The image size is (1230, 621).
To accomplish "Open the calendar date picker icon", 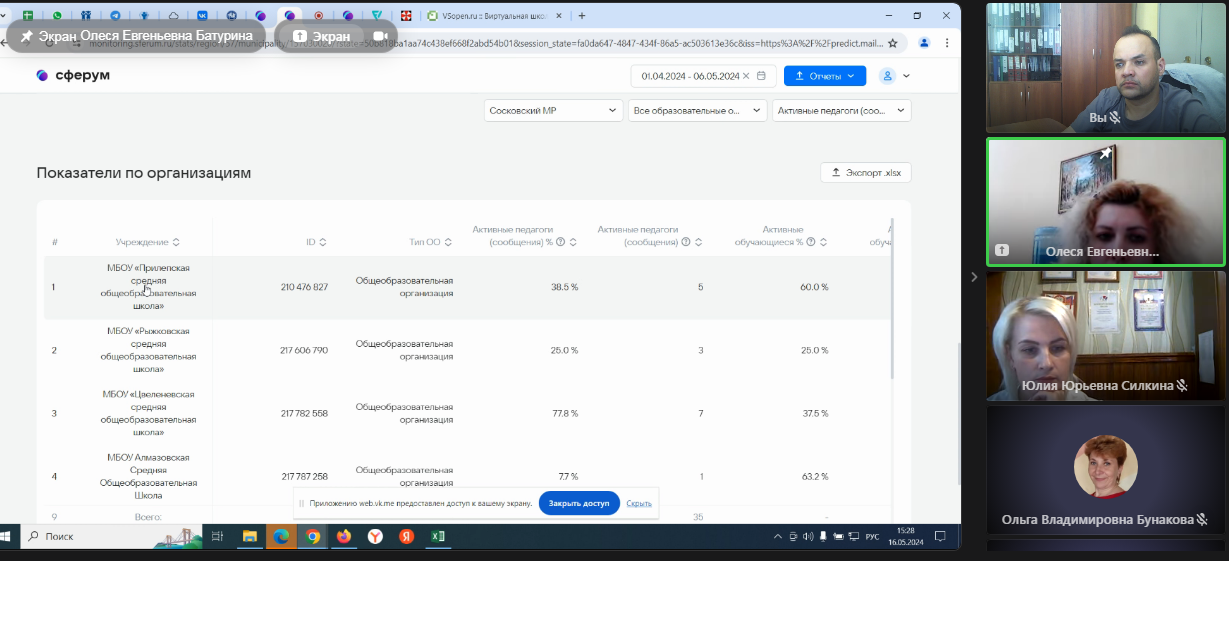I will (761, 76).
